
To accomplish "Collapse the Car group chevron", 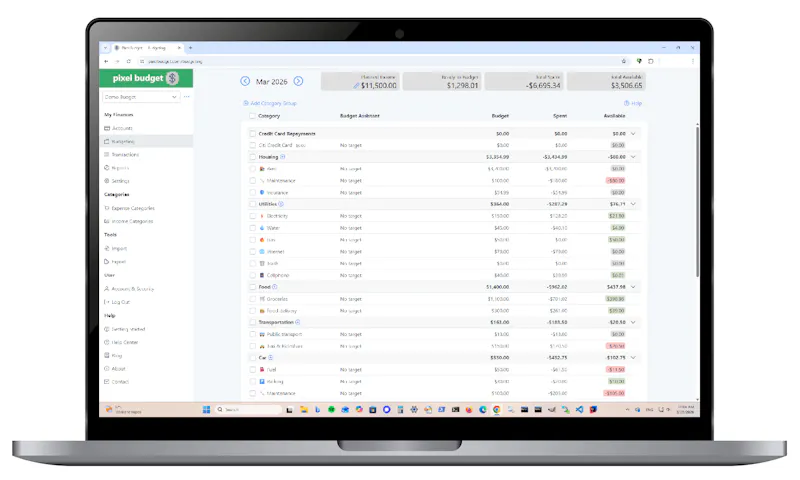I will pyautogui.click(x=633, y=358).
